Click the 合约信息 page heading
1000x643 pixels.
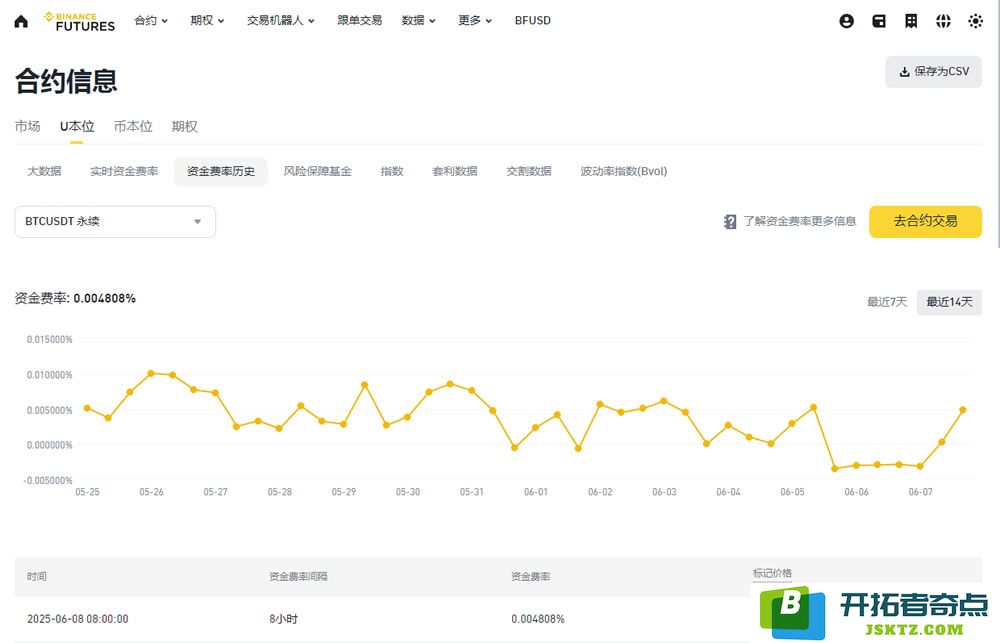coord(66,81)
